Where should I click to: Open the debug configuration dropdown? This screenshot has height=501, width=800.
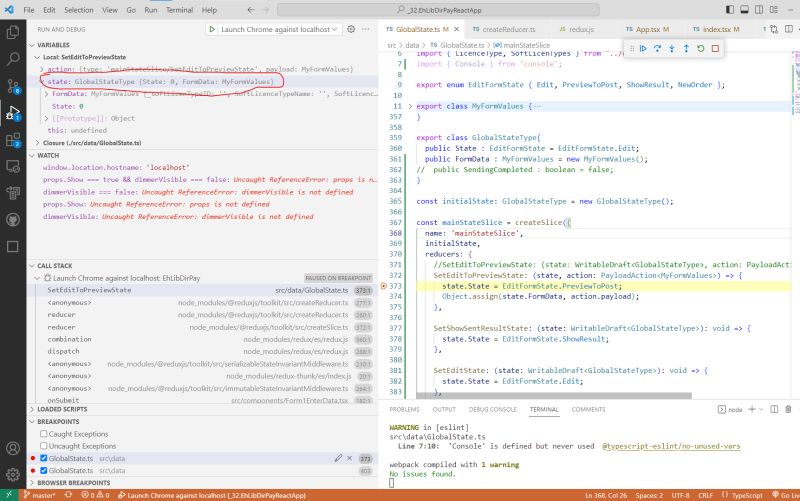[x=280, y=30]
